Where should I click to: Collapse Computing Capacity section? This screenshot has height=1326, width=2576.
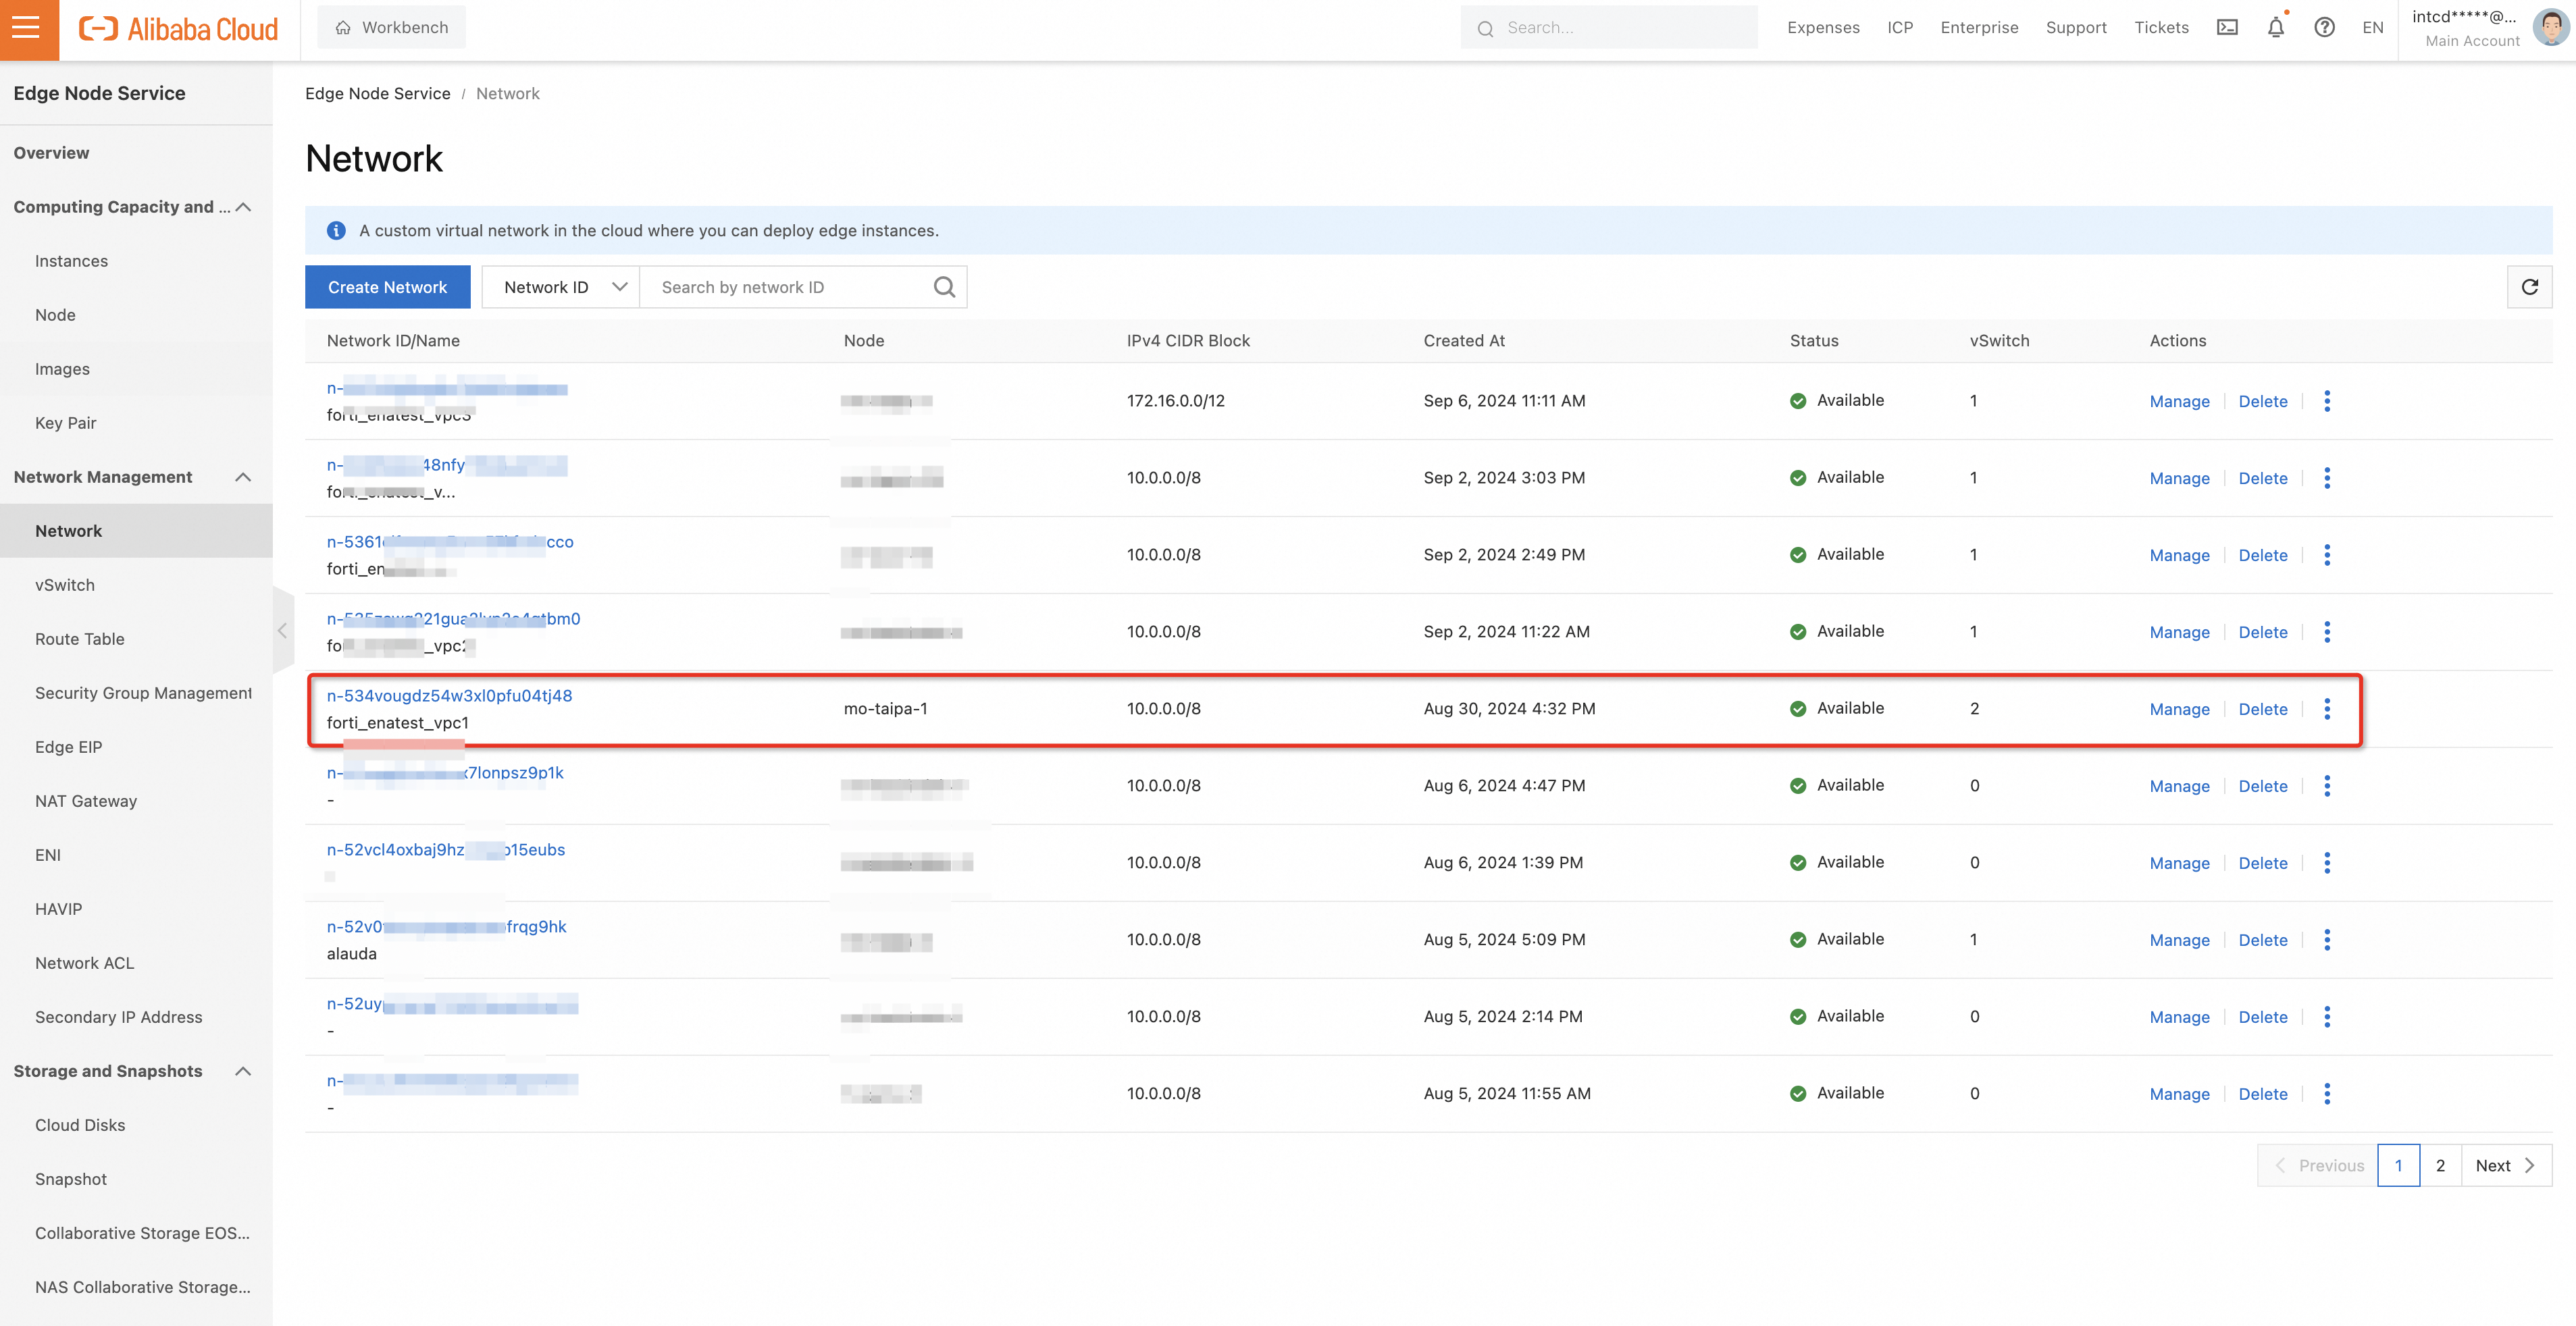click(x=243, y=207)
